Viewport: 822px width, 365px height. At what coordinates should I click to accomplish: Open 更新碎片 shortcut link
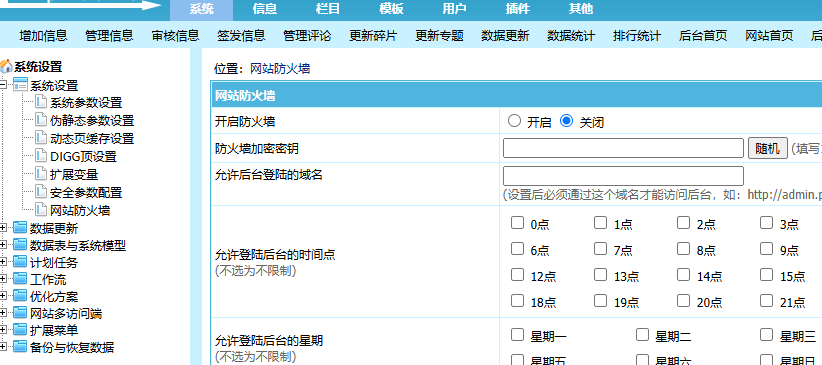click(373, 35)
